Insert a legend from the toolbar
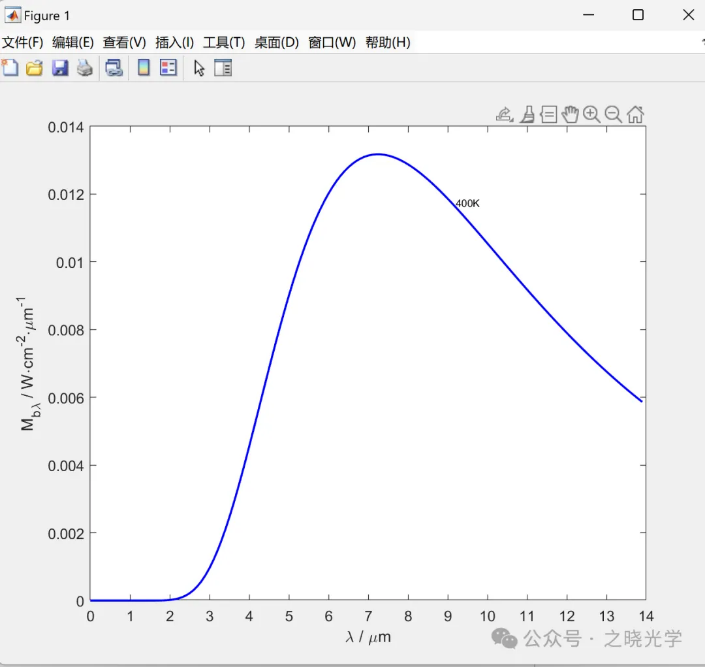The height and width of the screenshot is (667, 705). pos(168,68)
